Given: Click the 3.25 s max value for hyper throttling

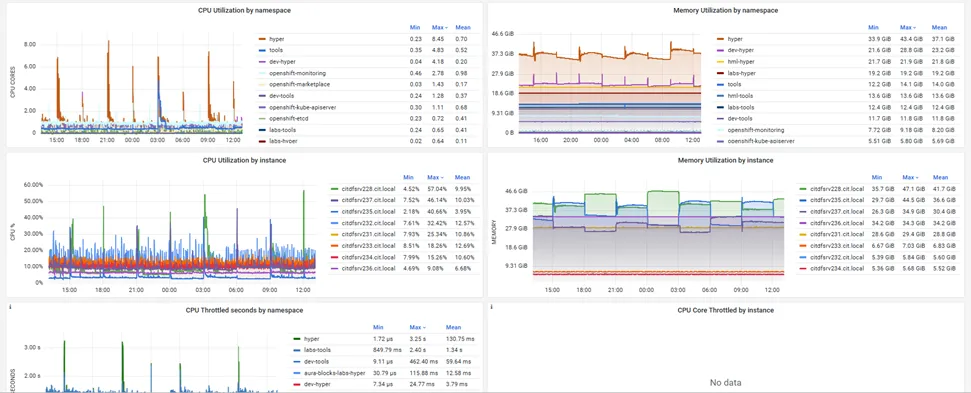Looking at the screenshot, I should [x=416, y=339].
